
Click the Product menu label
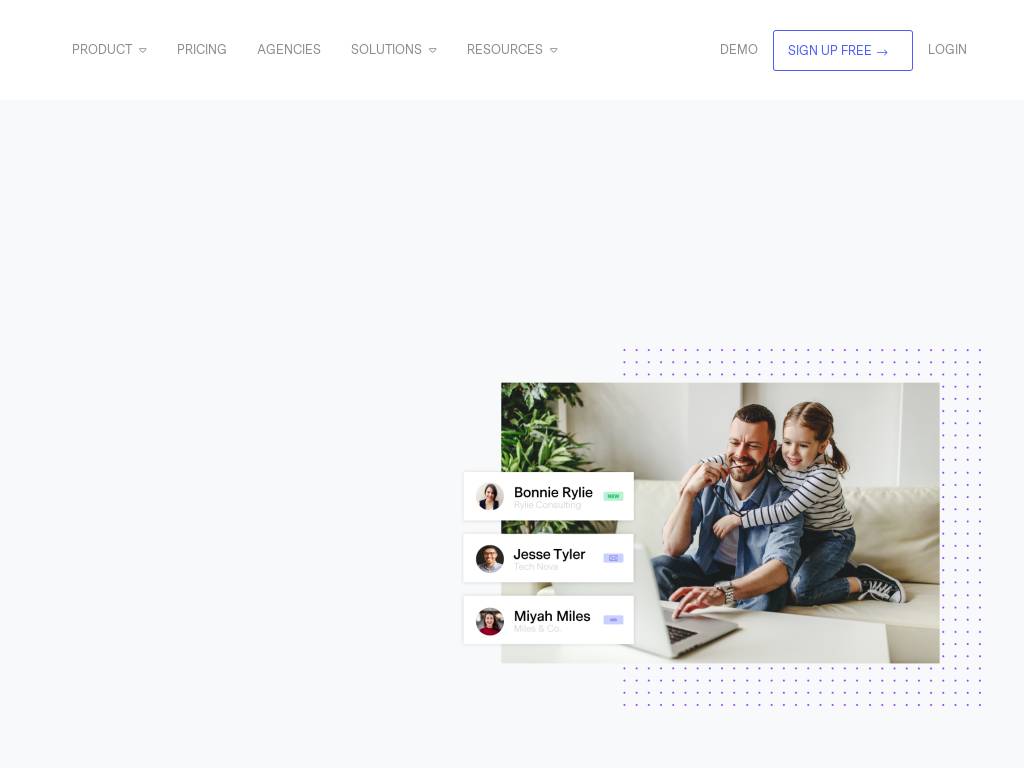[102, 50]
